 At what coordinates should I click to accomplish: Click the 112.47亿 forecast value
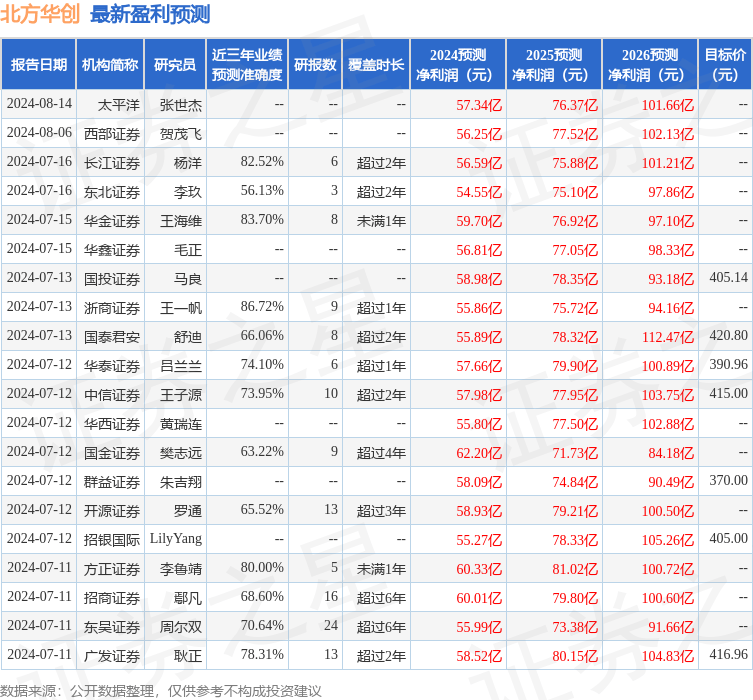(668, 337)
